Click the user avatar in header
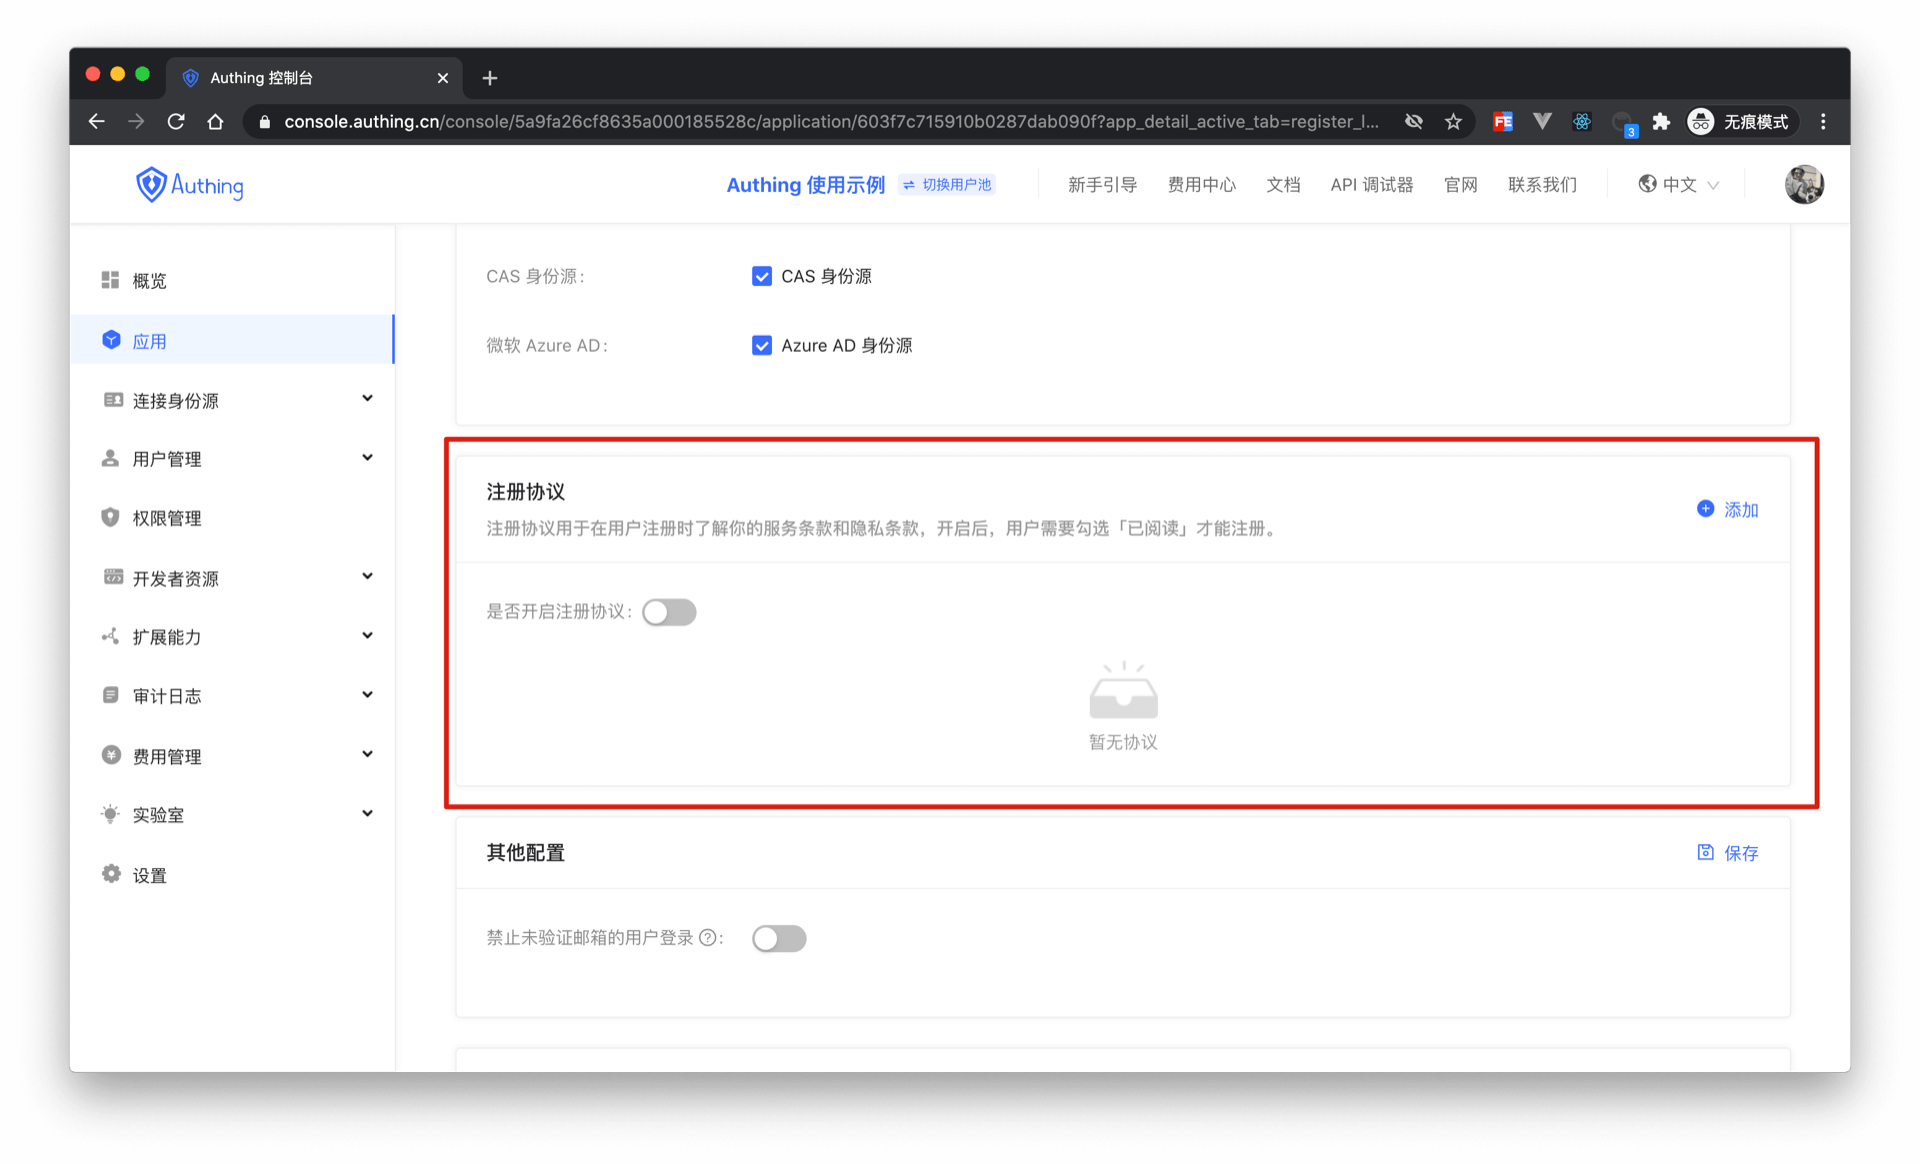1920x1164 pixels. (x=1803, y=184)
